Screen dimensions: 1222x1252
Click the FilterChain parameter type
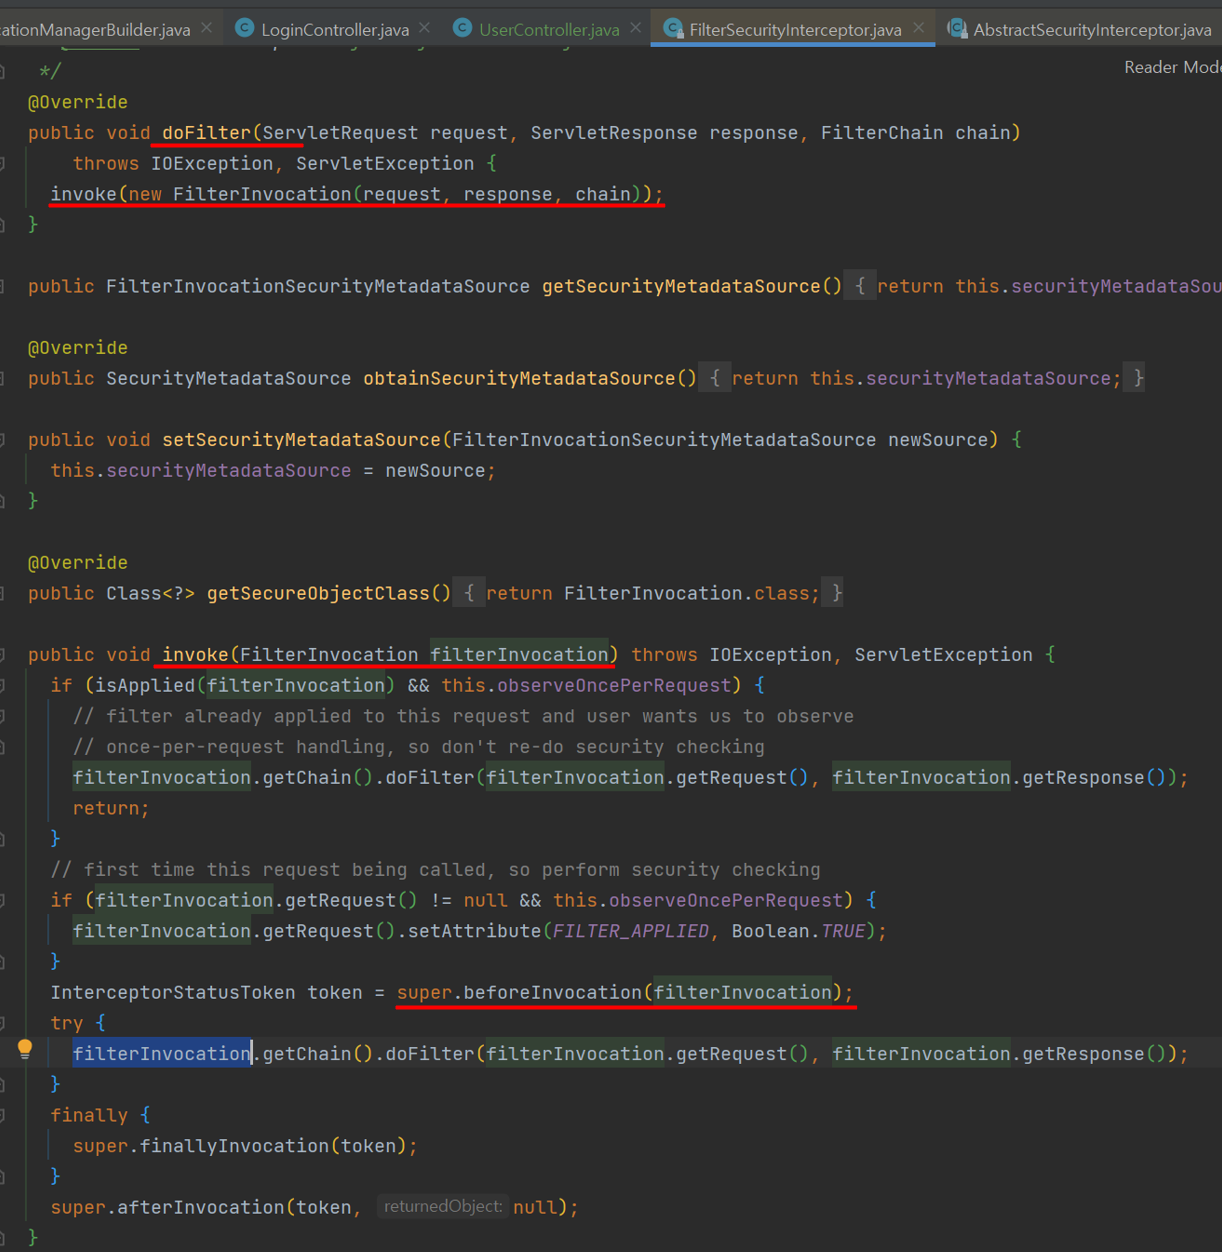point(882,133)
